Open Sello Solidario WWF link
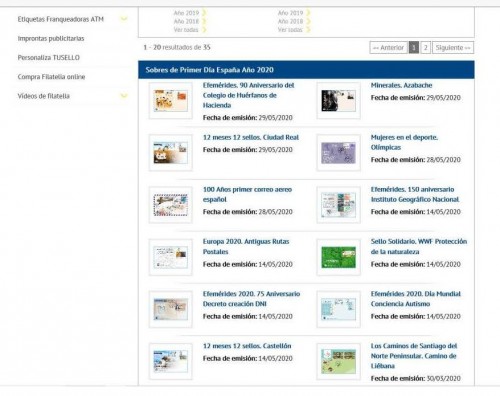This screenshot has width=500, height=396. click(419, 247)
